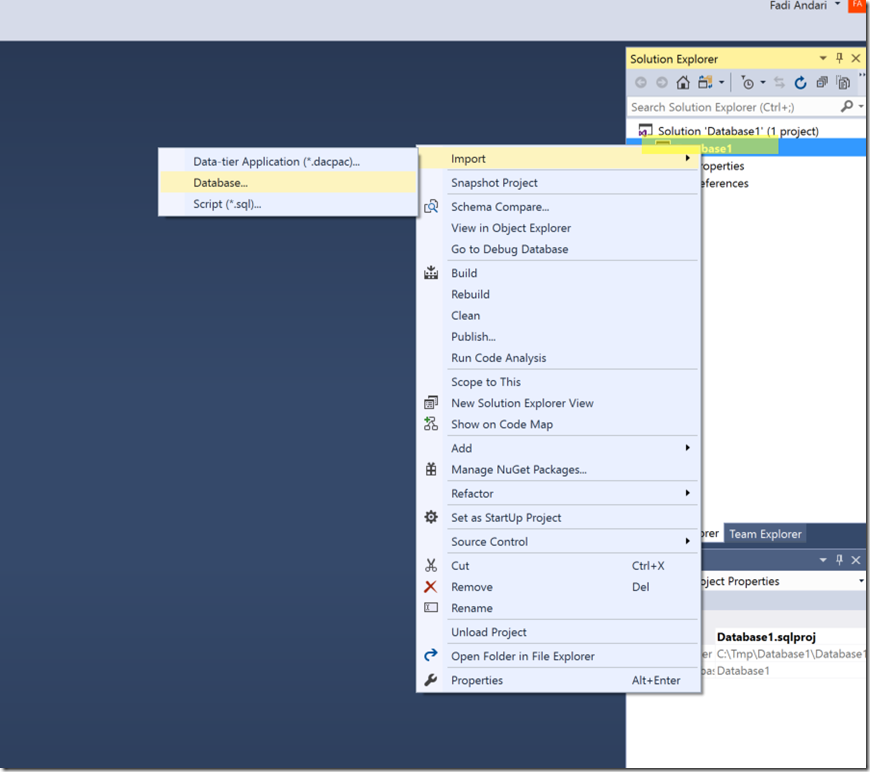Select Clean from context menu

pos(559,315)
